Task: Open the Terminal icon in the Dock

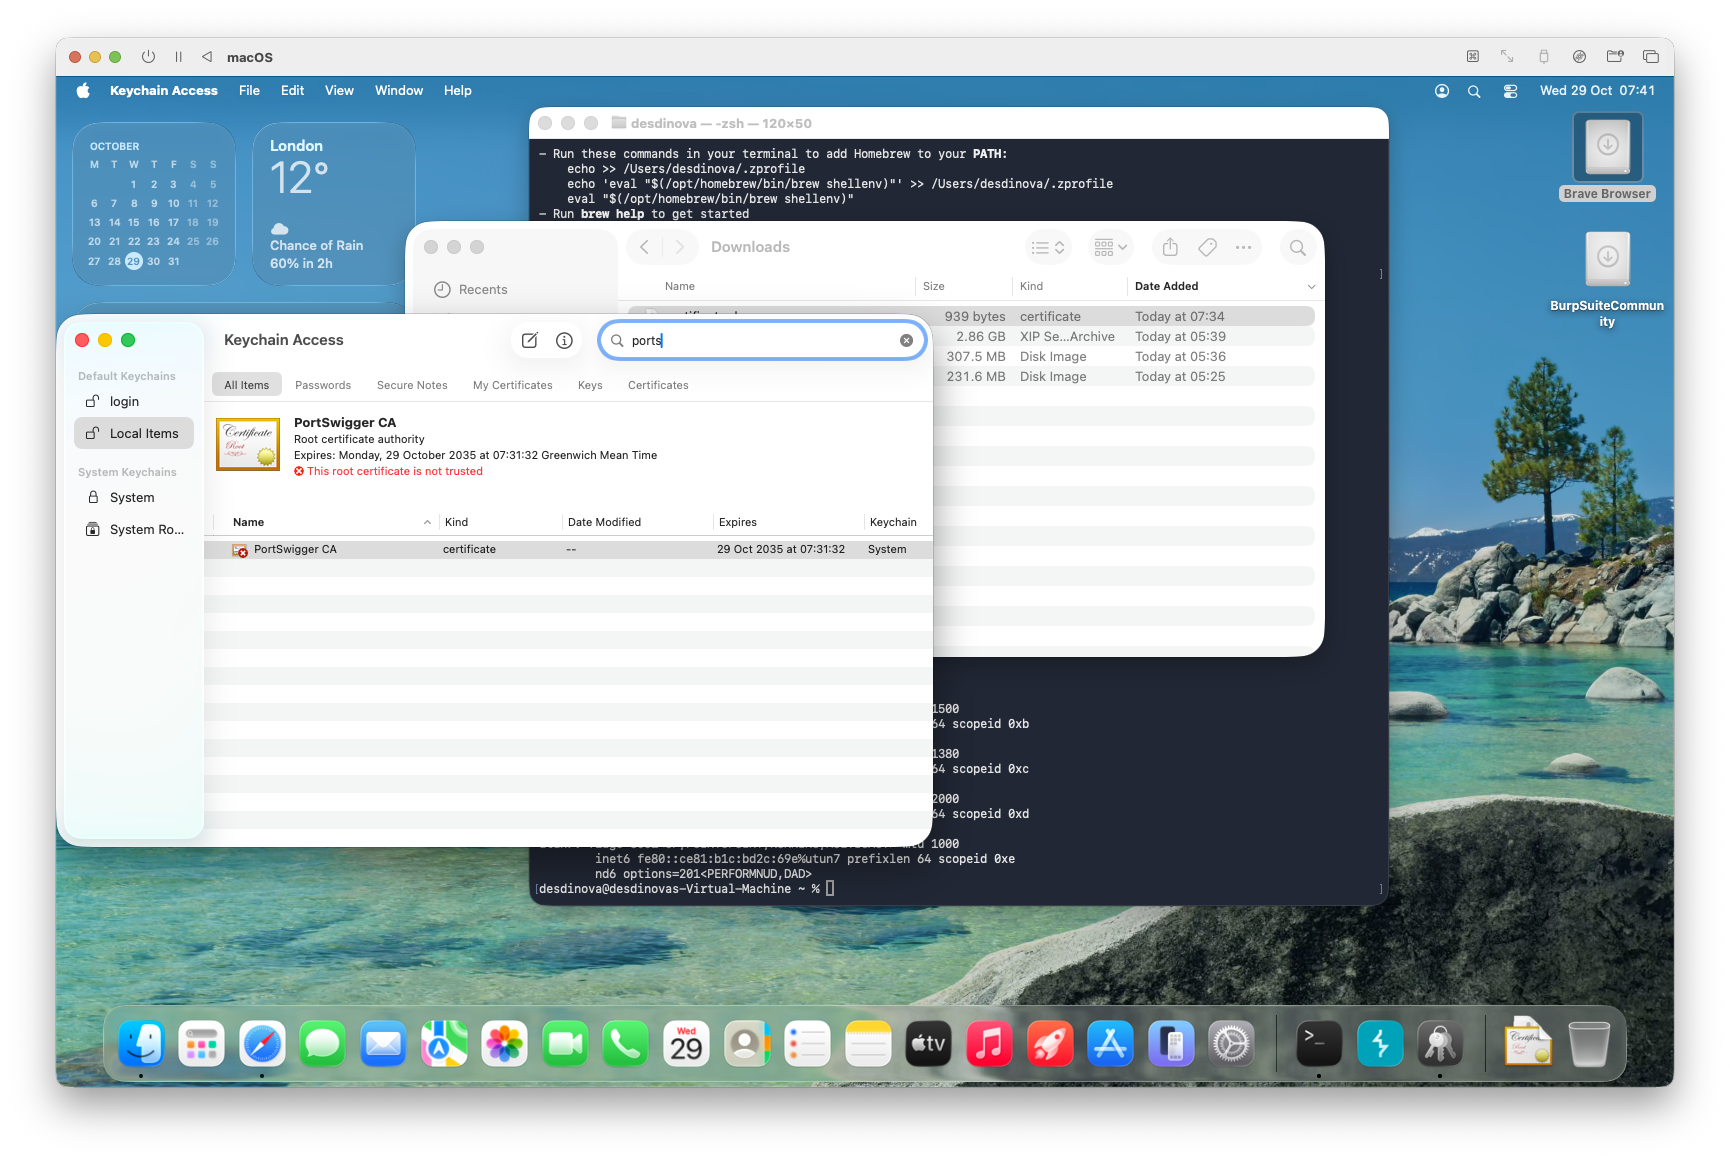Action: pyautogui.click(x=1318, y=1044)
